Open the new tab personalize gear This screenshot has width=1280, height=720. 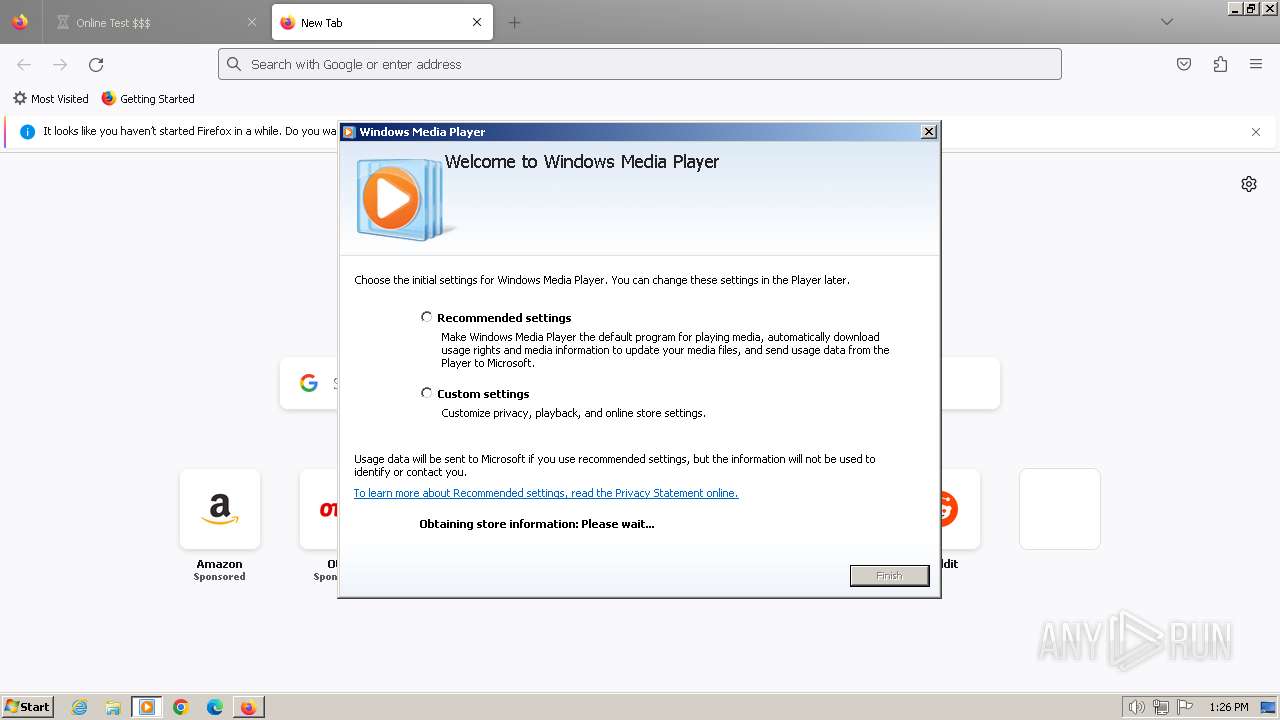[x=1249, y=184]
